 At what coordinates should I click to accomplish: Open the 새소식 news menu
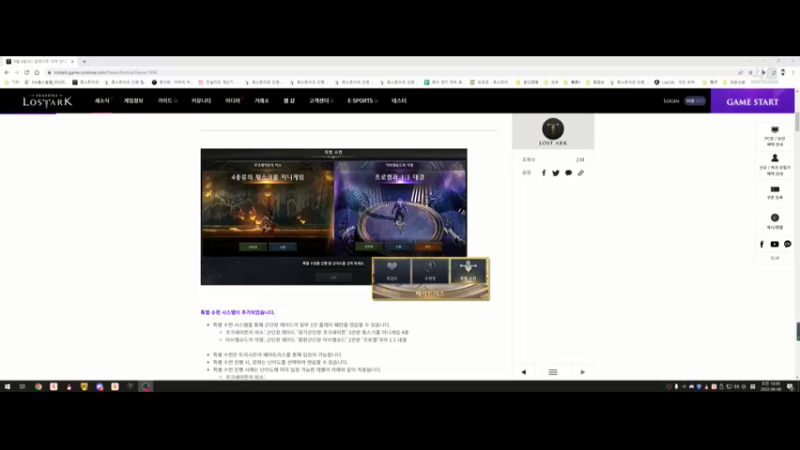point(102,101)
